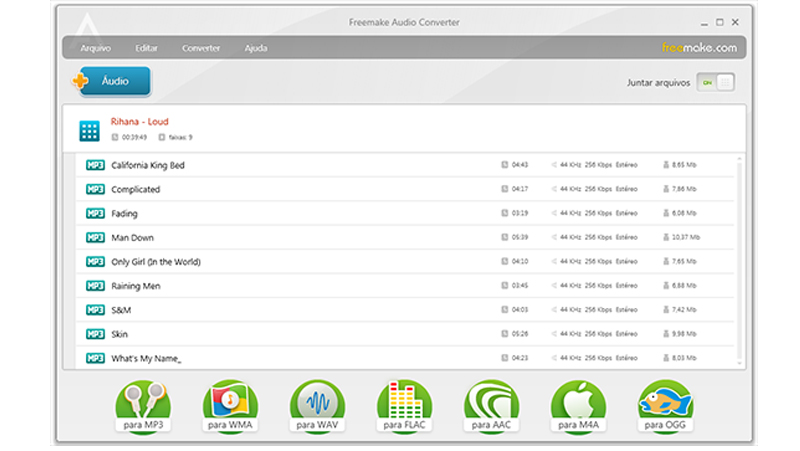Select the track named Skin
Image resolution: width=800 pixels, height=451 pixels.
pyautogui.click(x=119, y=334)
